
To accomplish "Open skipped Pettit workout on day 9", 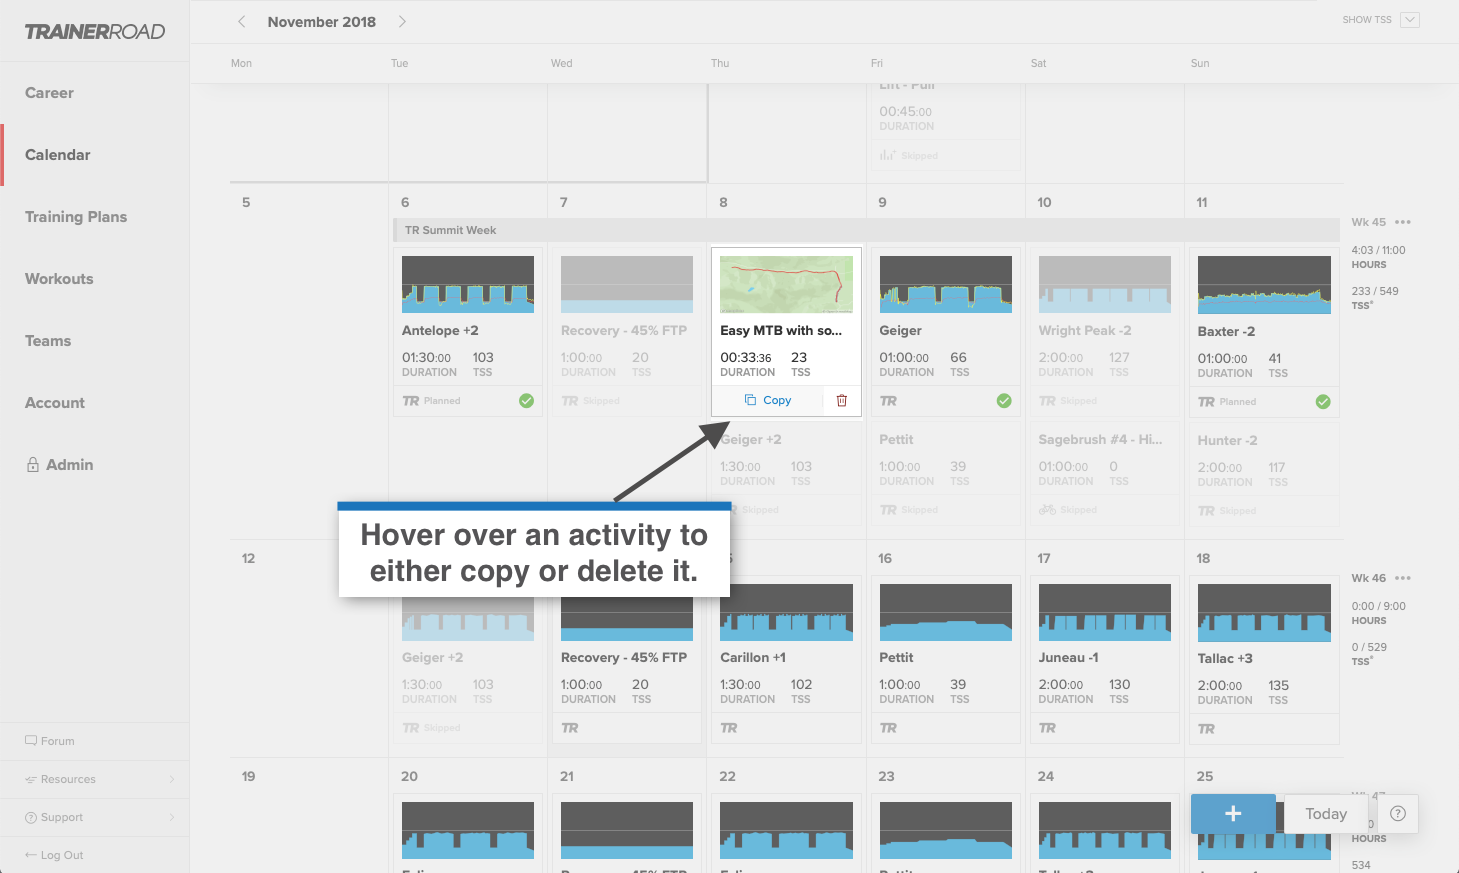I will (x=946, y=475).
